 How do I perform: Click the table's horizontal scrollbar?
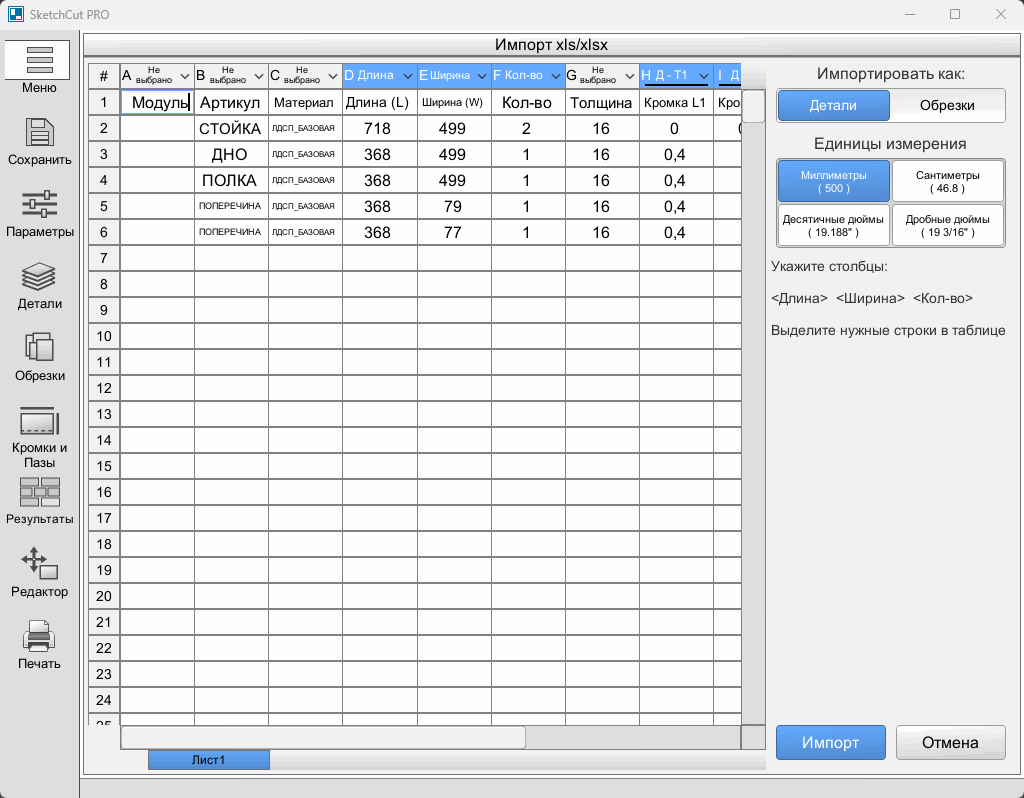tap(323, 737)
